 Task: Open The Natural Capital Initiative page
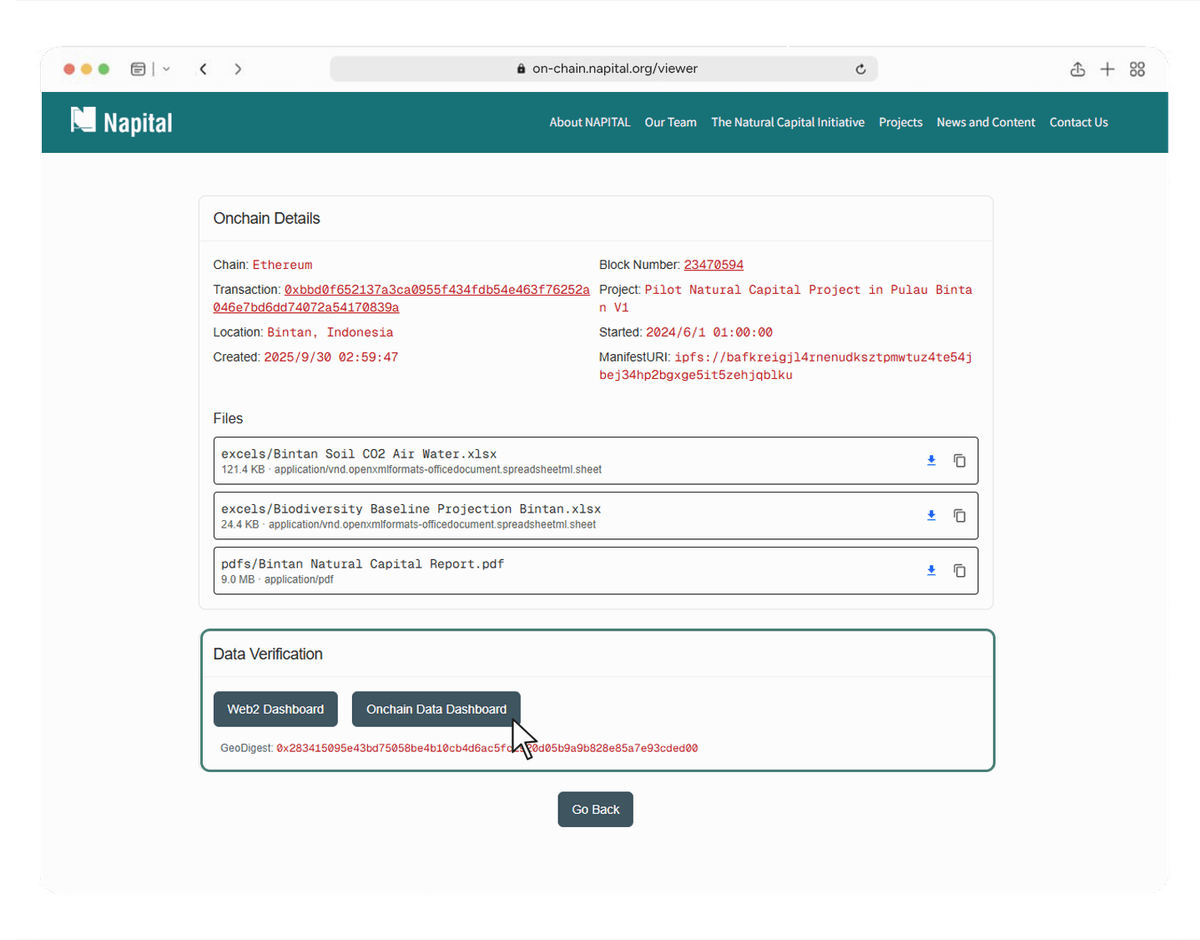tap(788, 122)
